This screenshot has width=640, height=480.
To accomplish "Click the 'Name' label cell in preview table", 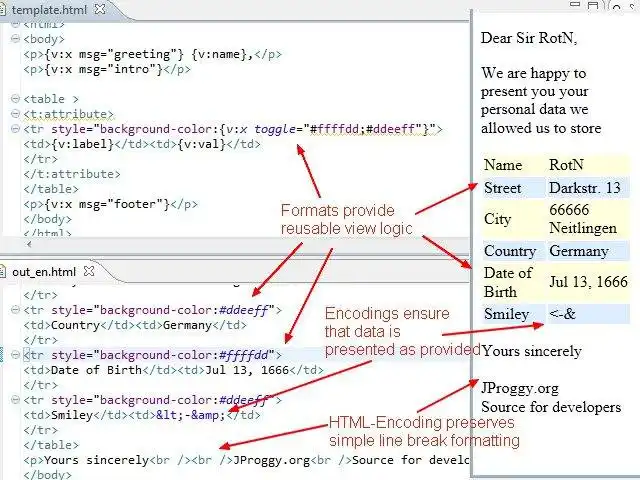I will 514,165.
